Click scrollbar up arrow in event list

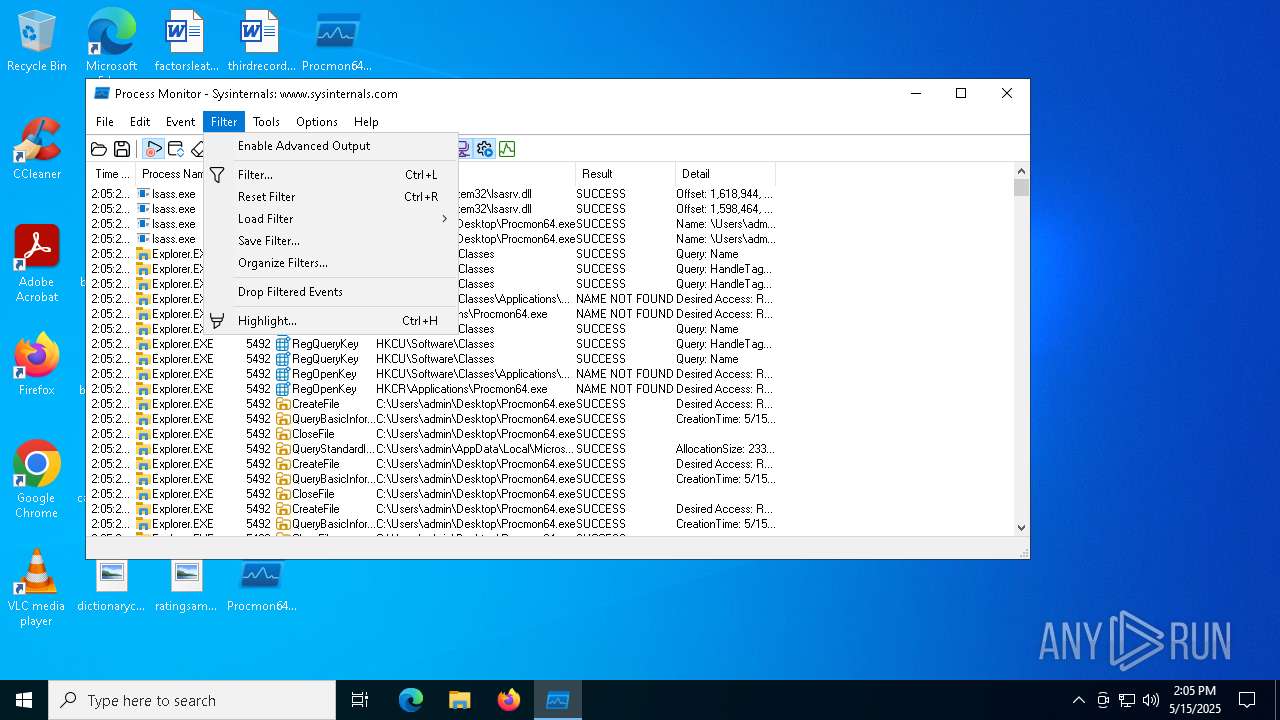tap(1021, 171)
